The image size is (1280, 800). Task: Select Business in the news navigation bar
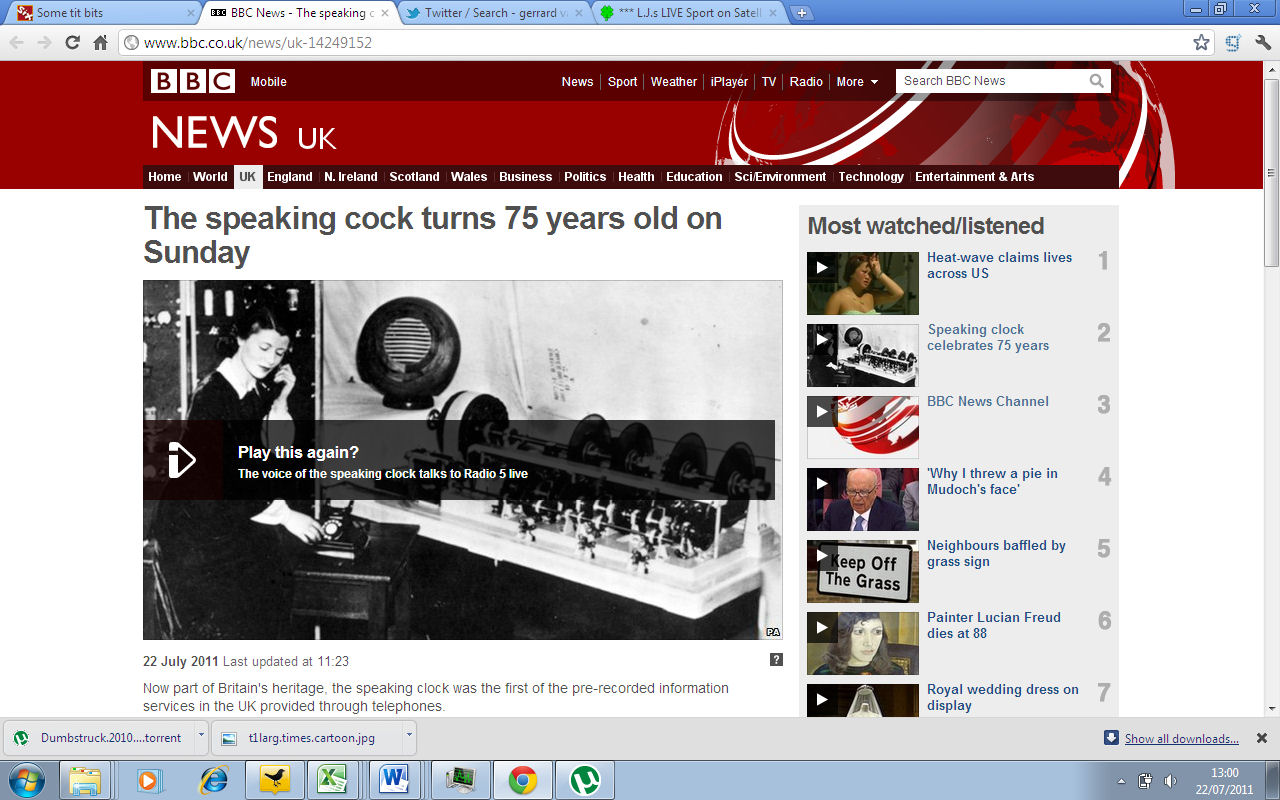pyautogui.click(x=525, y=177)
